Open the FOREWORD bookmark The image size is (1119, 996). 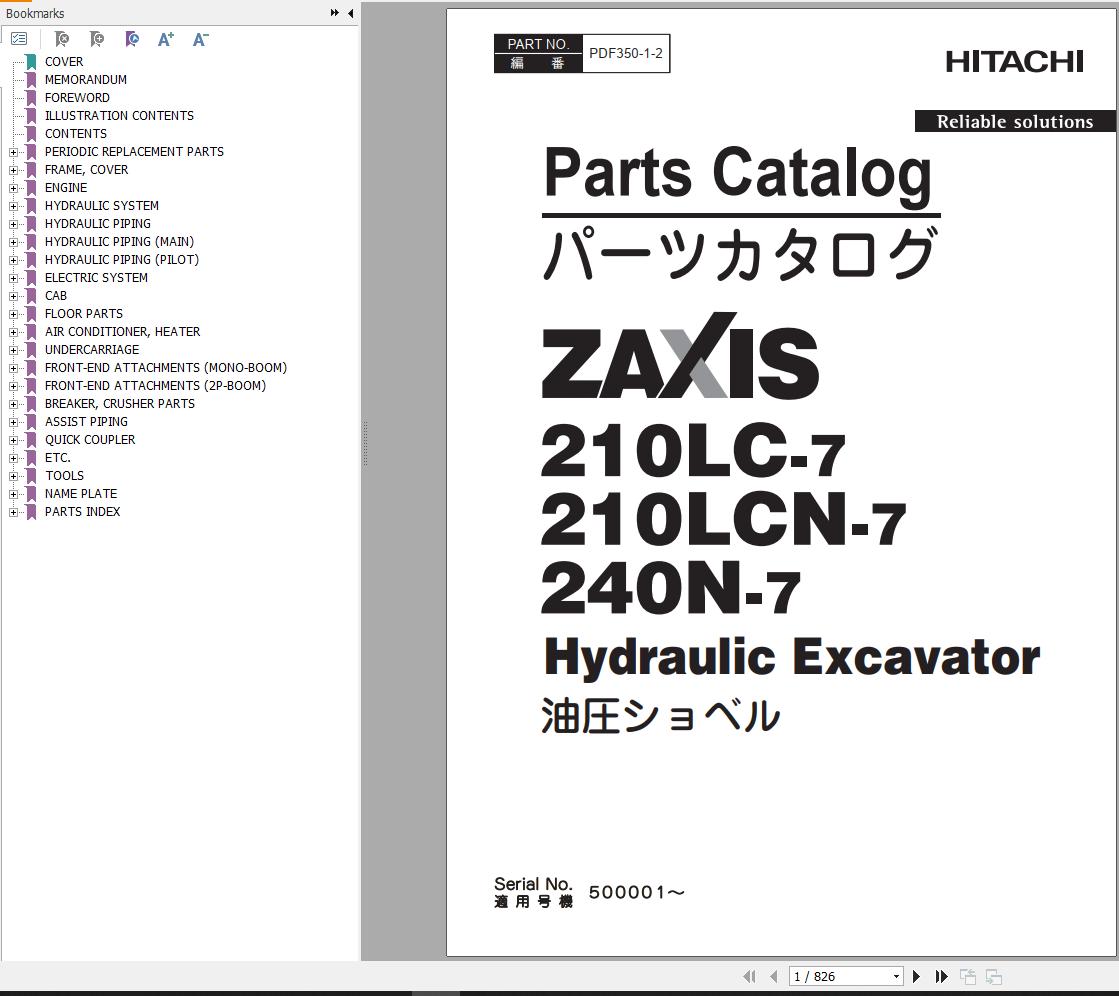(x=77, y=98)
